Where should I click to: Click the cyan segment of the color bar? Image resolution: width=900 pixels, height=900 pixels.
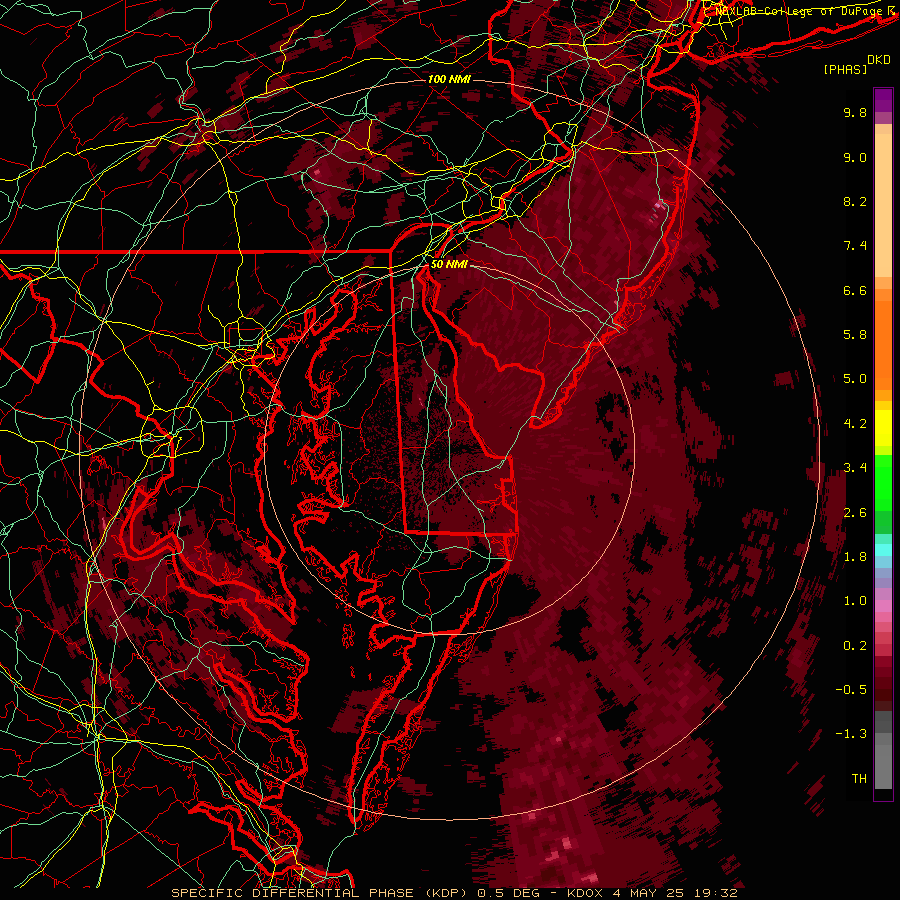883,550
